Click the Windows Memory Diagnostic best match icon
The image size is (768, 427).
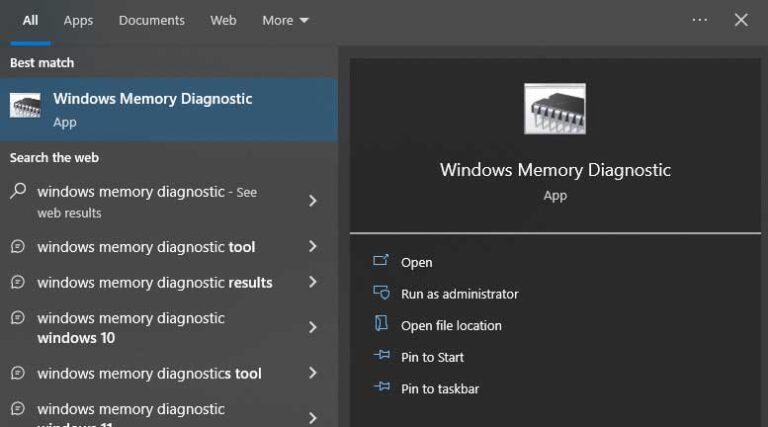tap(25, 108)
